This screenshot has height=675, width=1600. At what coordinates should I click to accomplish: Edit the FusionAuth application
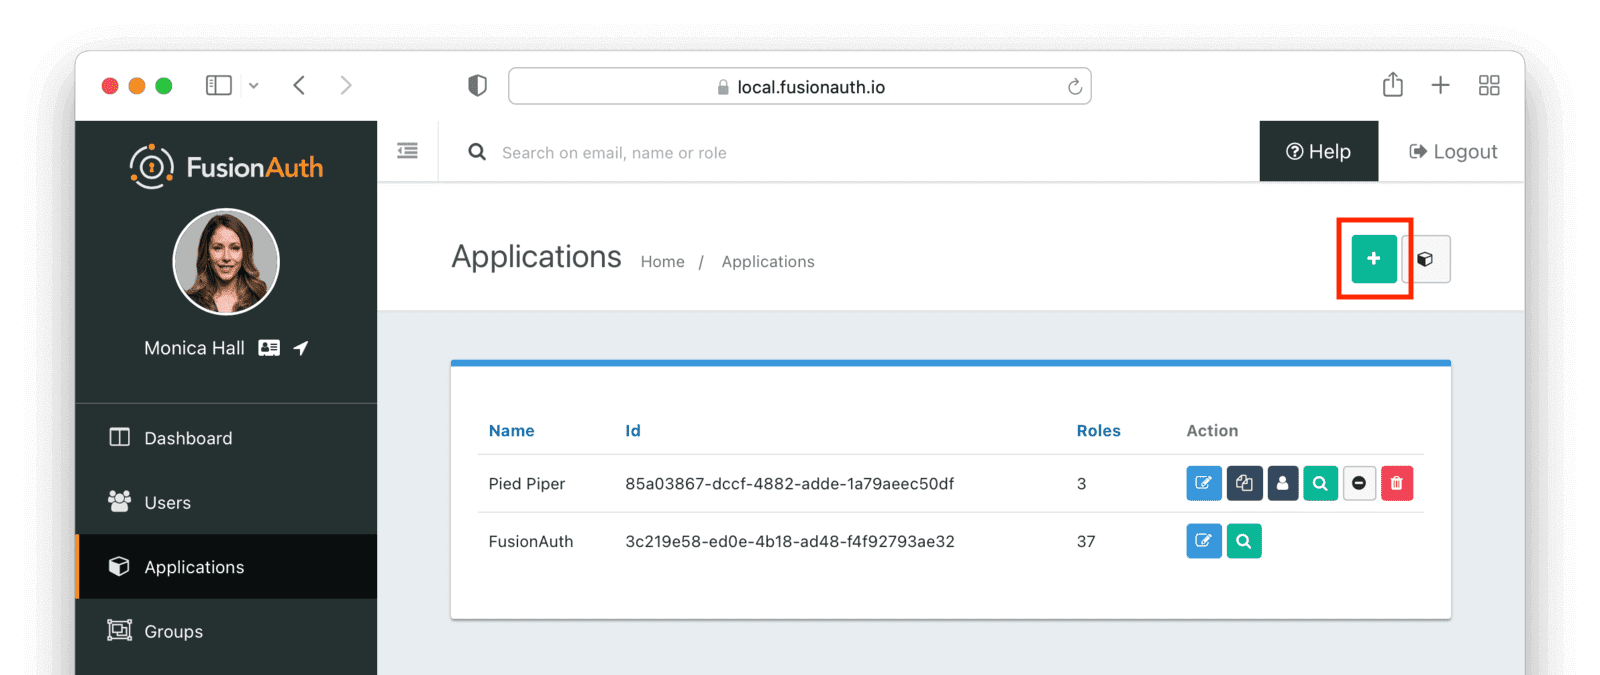1204,541
